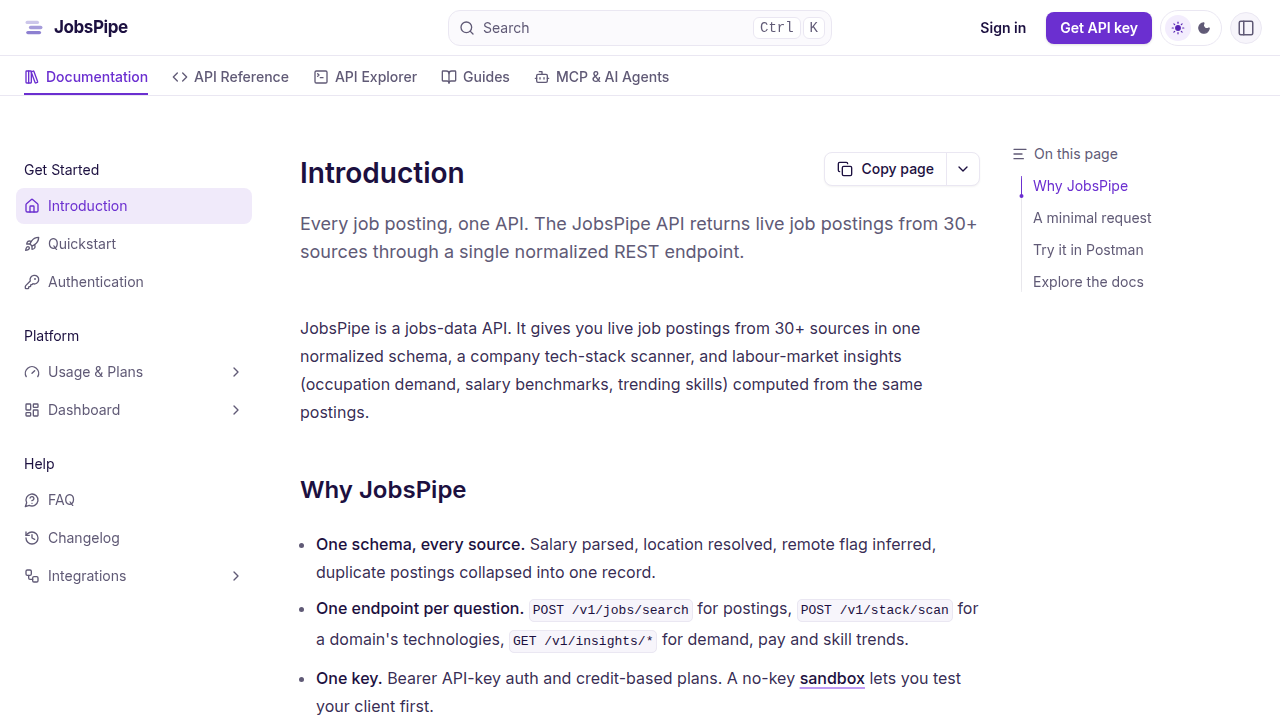Expand the Dashboard section chevron
1280x720 pixels.
236,410
